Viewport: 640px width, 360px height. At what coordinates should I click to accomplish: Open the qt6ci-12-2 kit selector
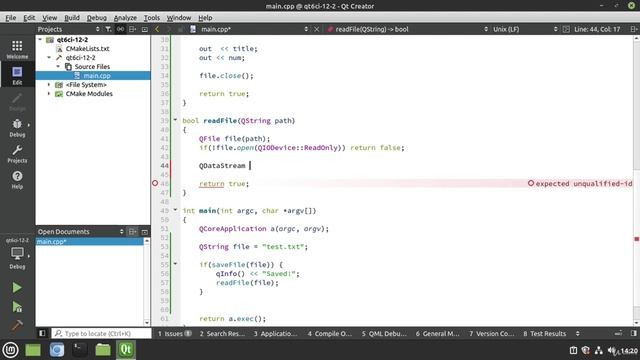[x=17, y=253]
